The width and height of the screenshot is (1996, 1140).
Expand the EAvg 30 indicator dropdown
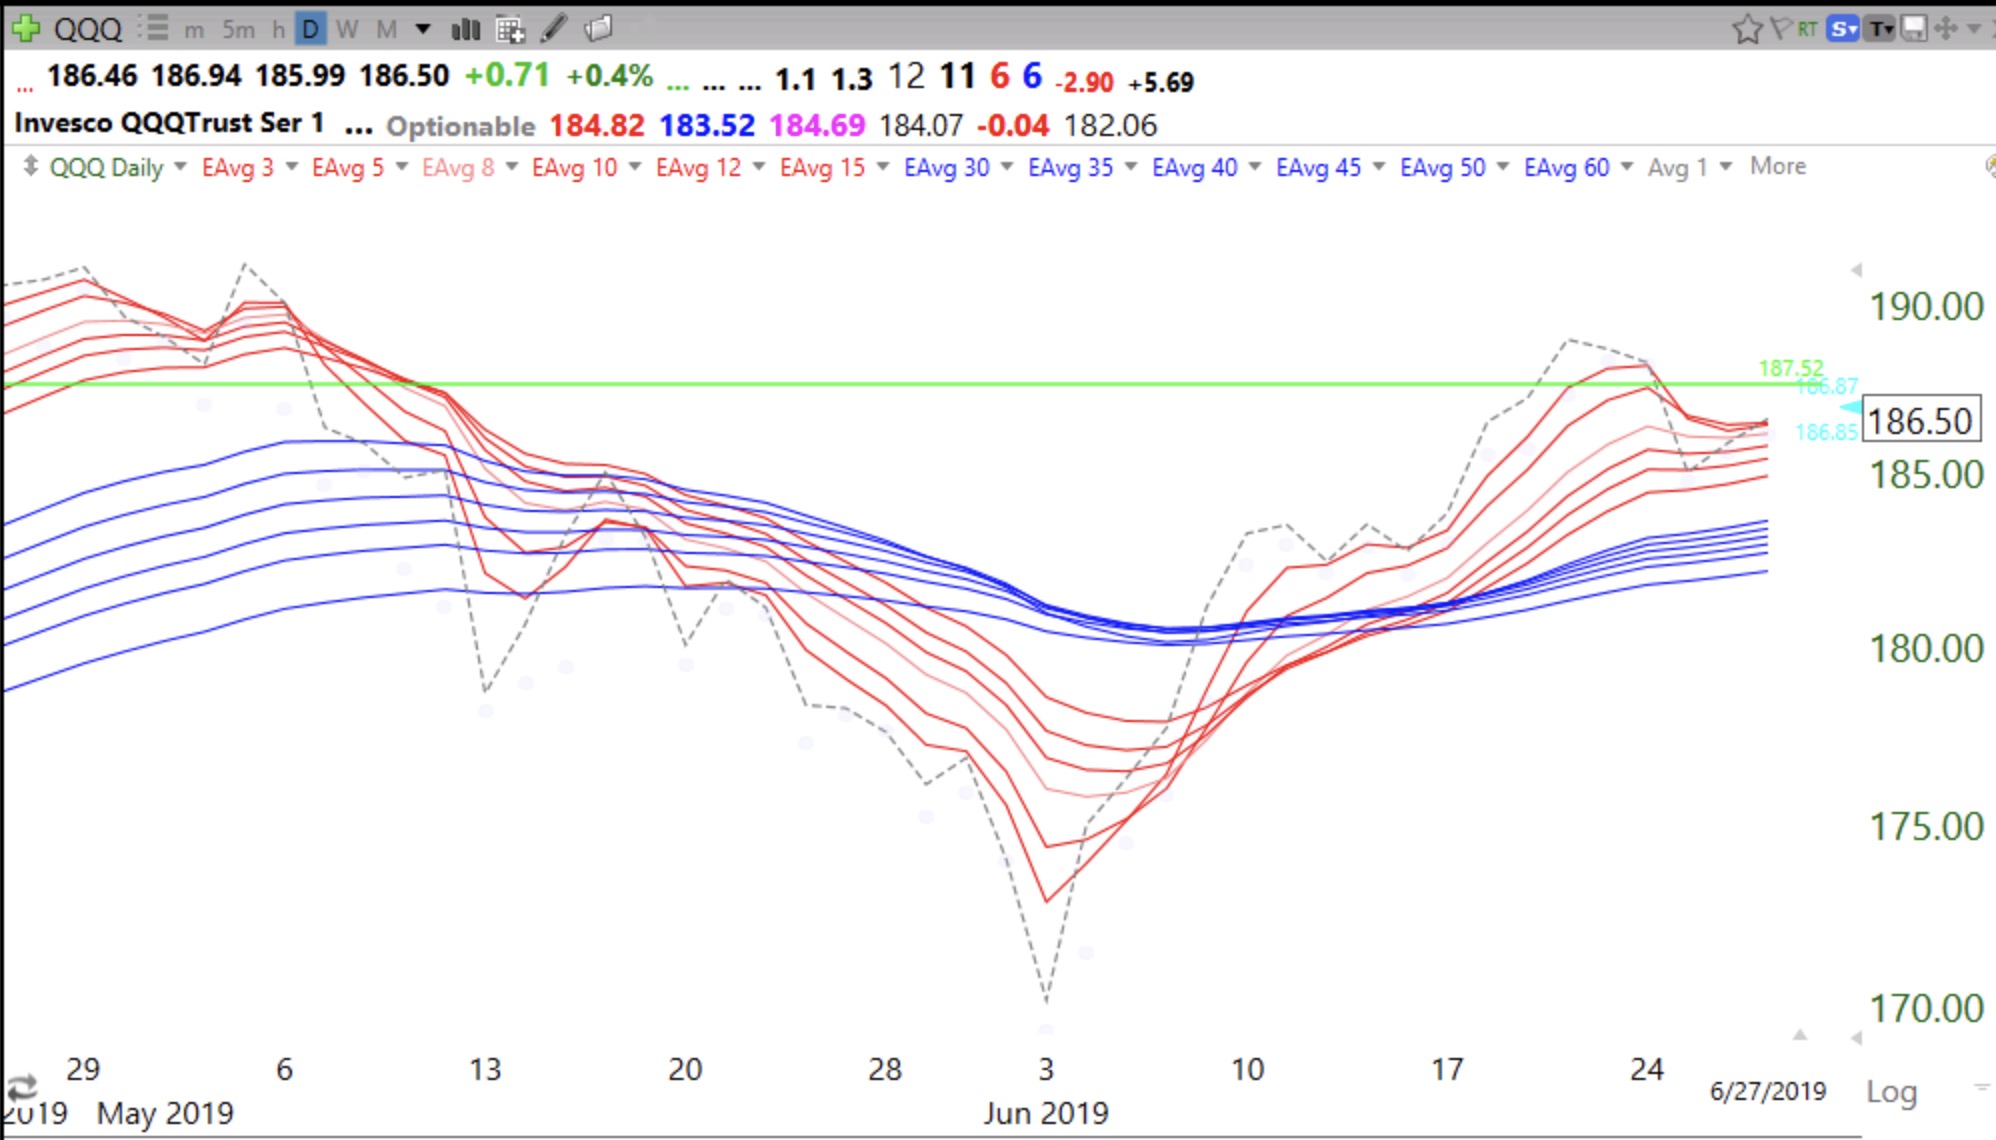coord(1007,167)
